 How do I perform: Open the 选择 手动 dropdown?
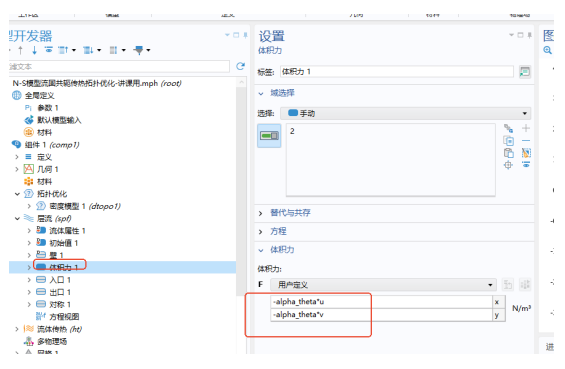405,114
